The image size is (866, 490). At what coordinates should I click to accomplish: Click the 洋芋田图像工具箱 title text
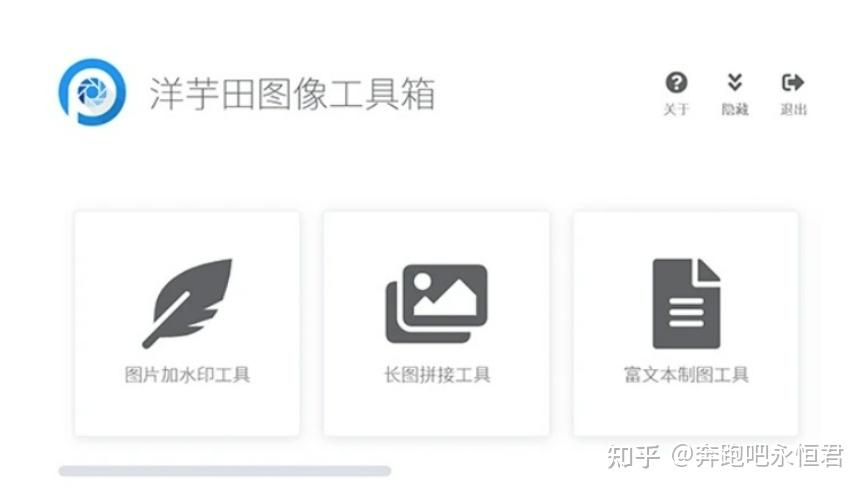(292, 93)
